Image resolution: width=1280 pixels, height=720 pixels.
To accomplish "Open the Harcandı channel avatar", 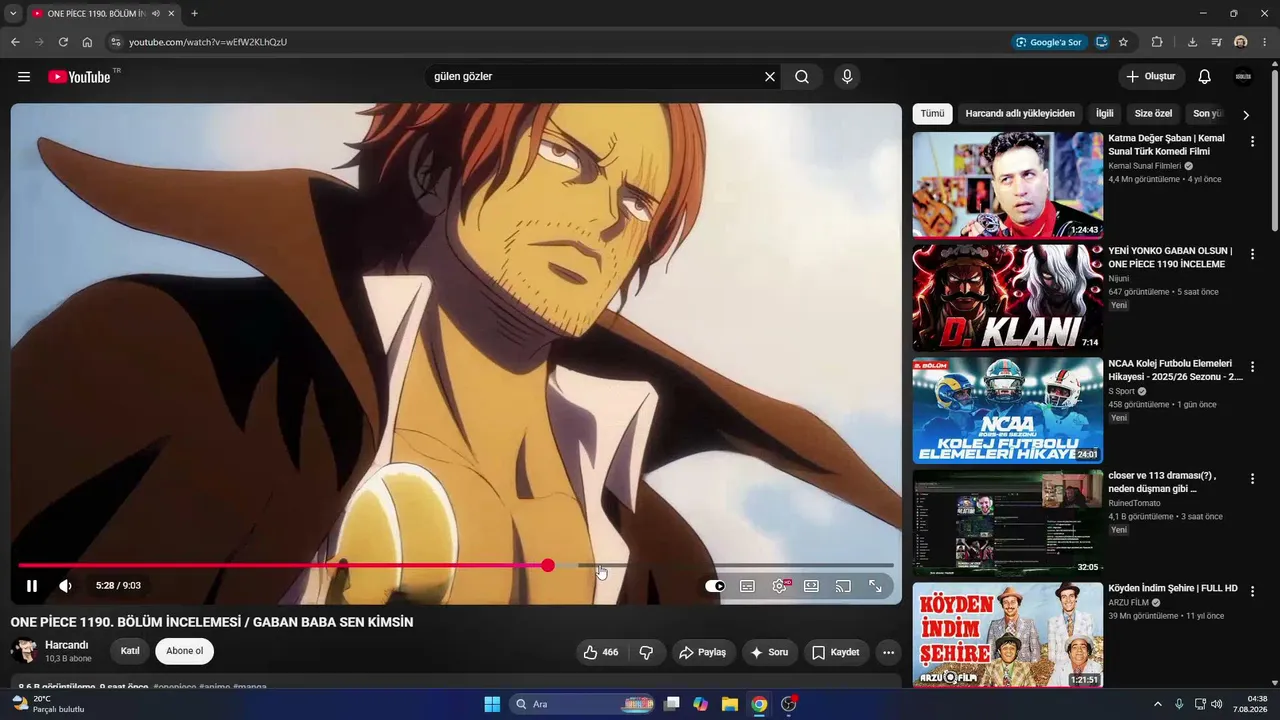I will [24, 651].
